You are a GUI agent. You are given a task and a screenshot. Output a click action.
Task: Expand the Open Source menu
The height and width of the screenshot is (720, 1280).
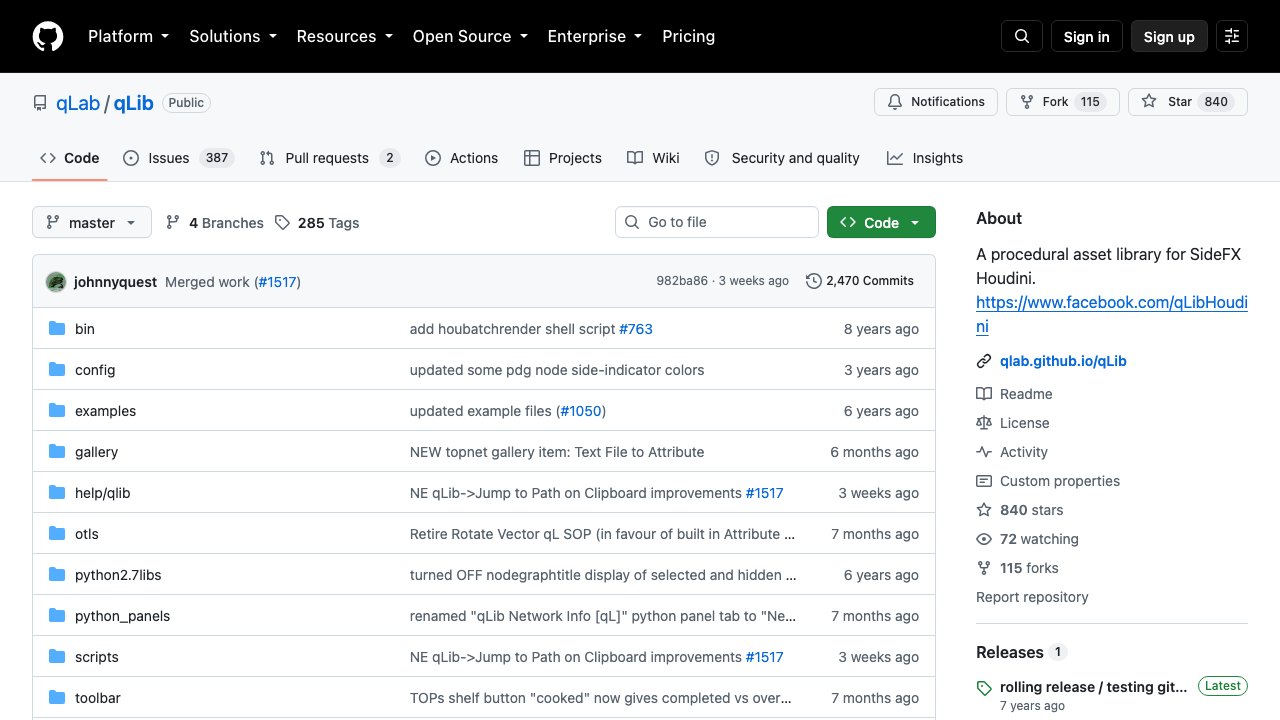point(470,36)
